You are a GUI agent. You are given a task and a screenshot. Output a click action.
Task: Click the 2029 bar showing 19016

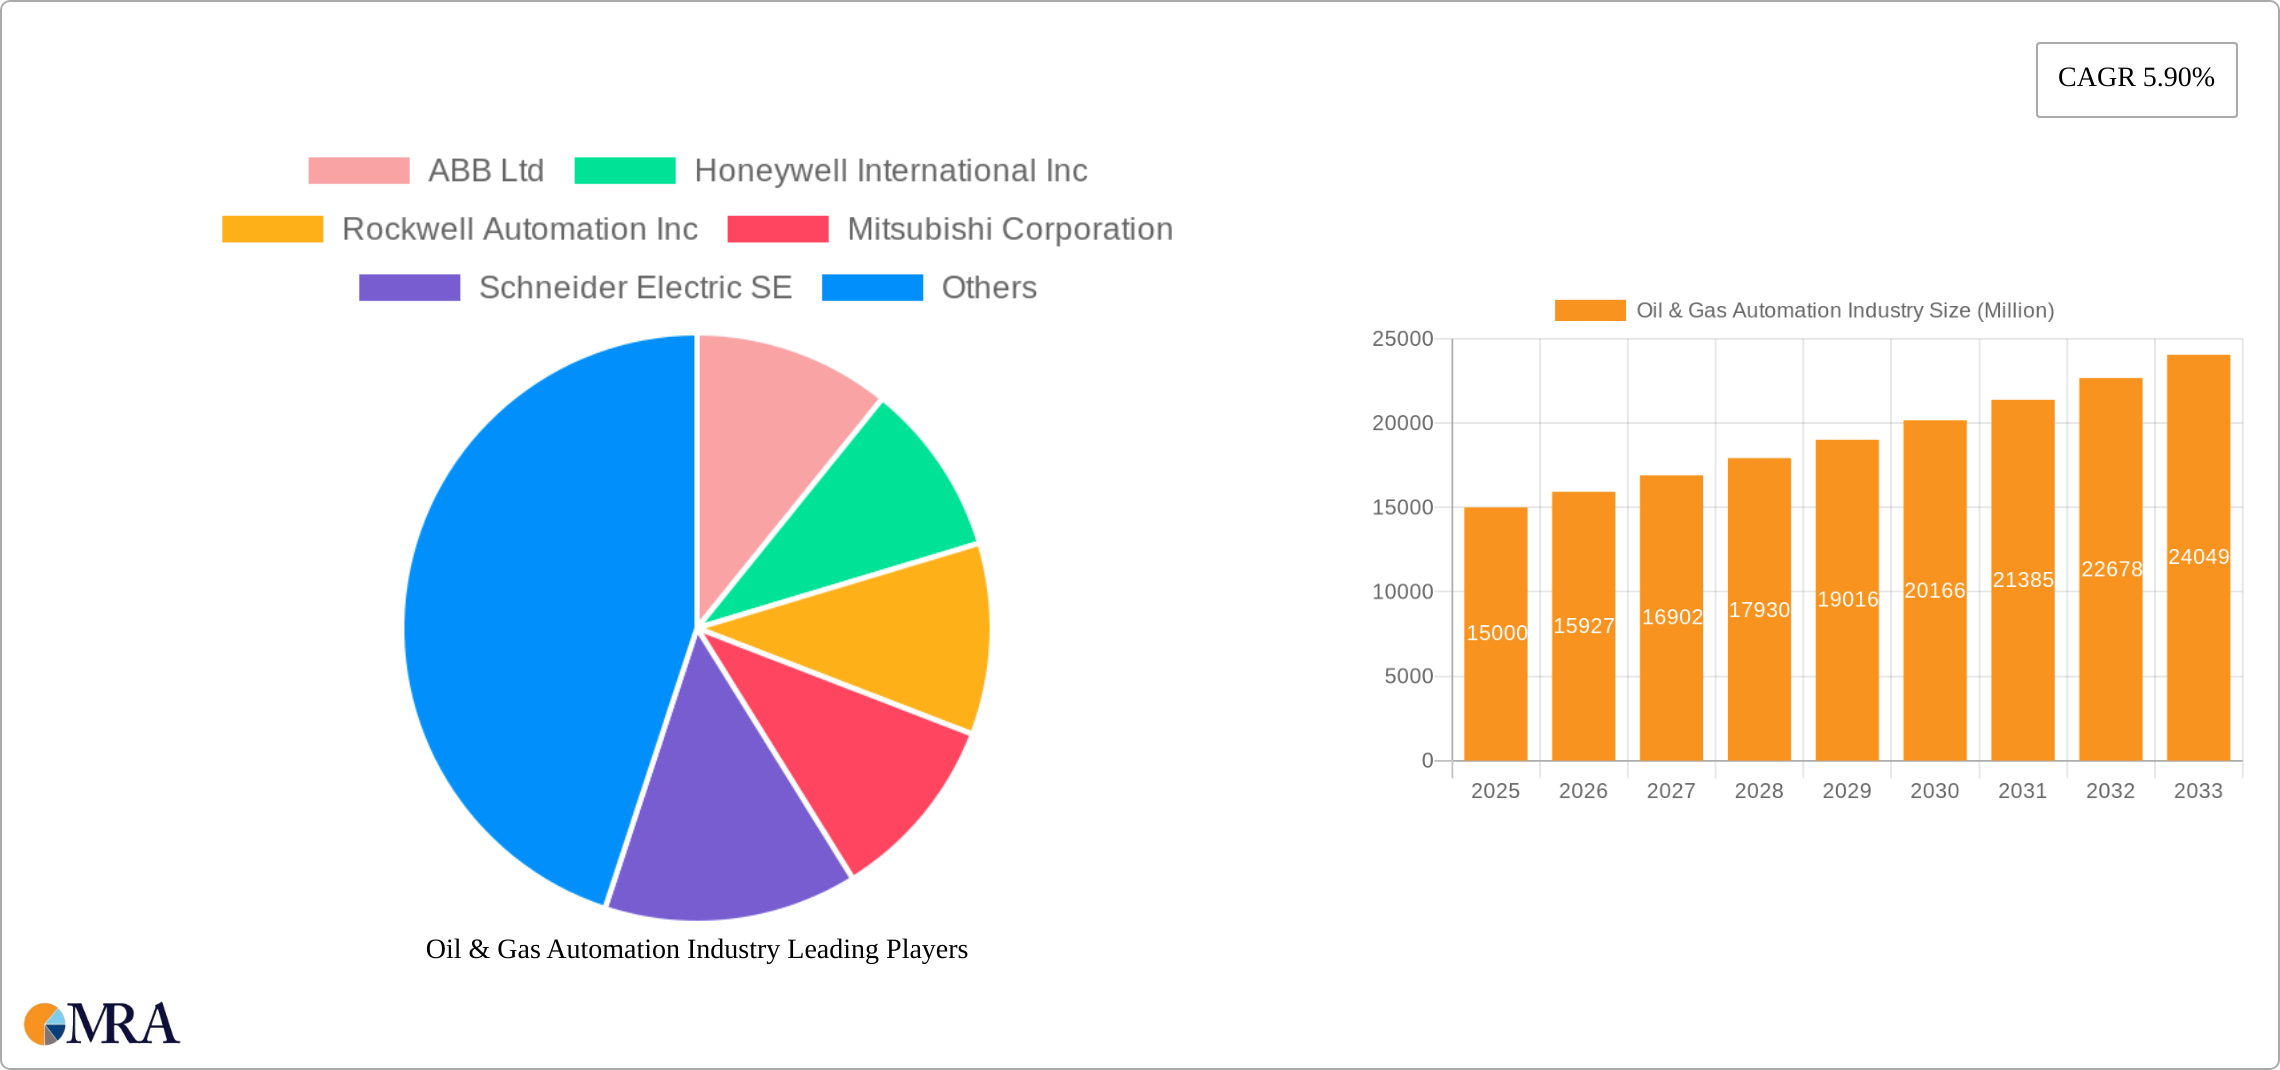pos(1848,600)
